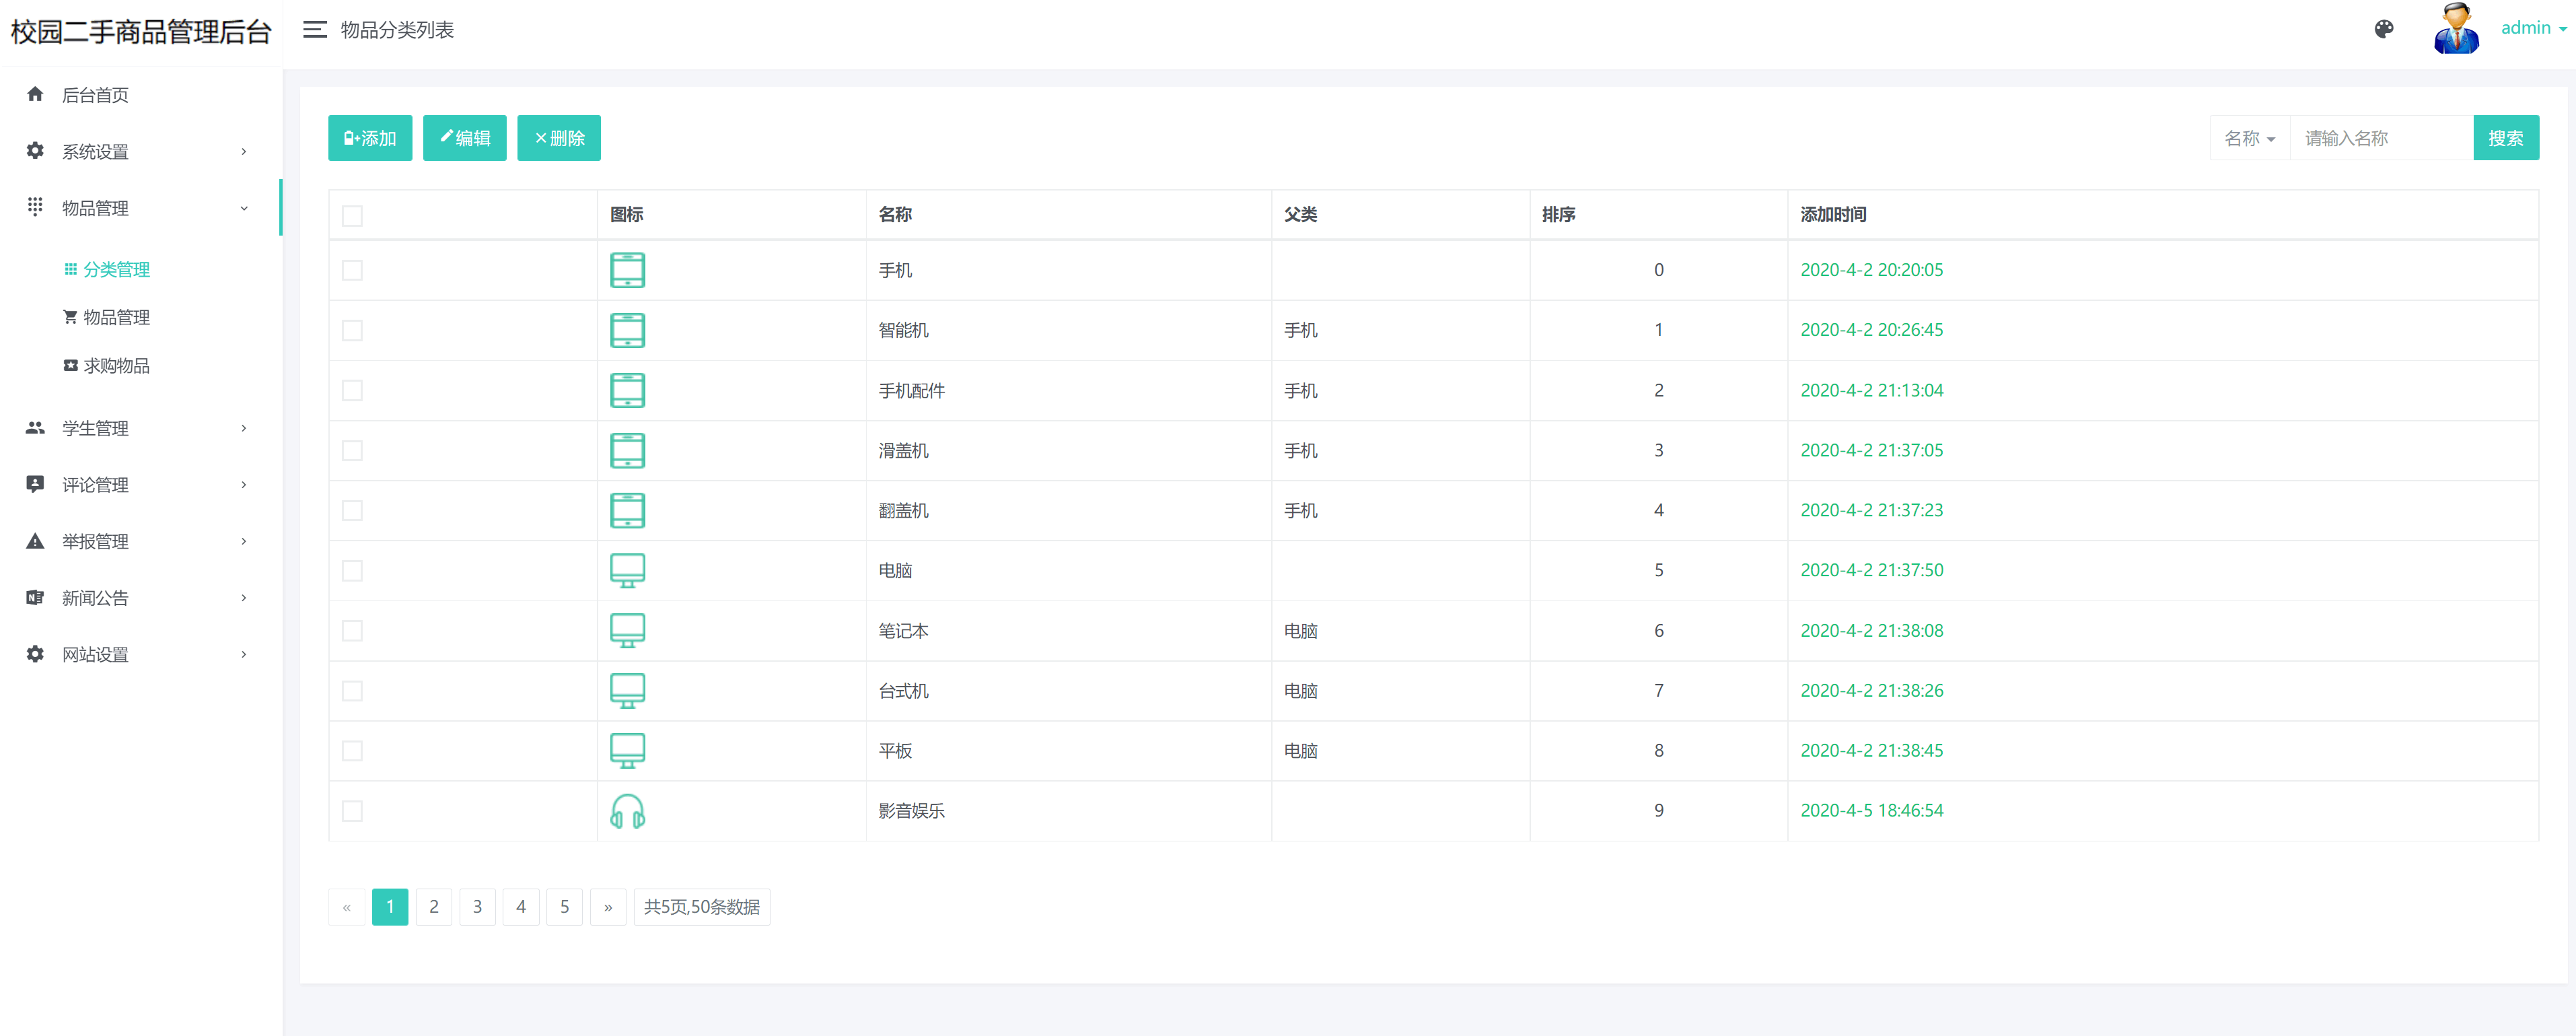Click the monitor icon in 台式机 row
2576x1036 pixels.
(627, 690)
